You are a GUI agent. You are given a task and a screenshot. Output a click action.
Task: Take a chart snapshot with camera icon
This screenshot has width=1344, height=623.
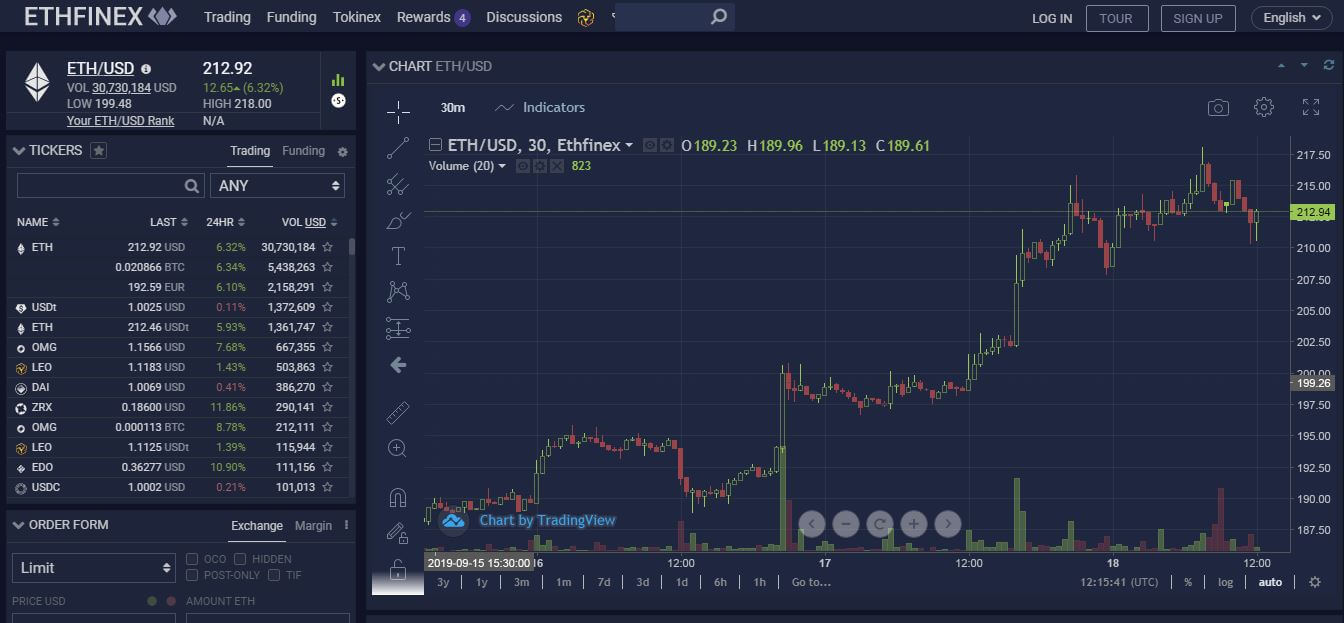[1218, 108]
